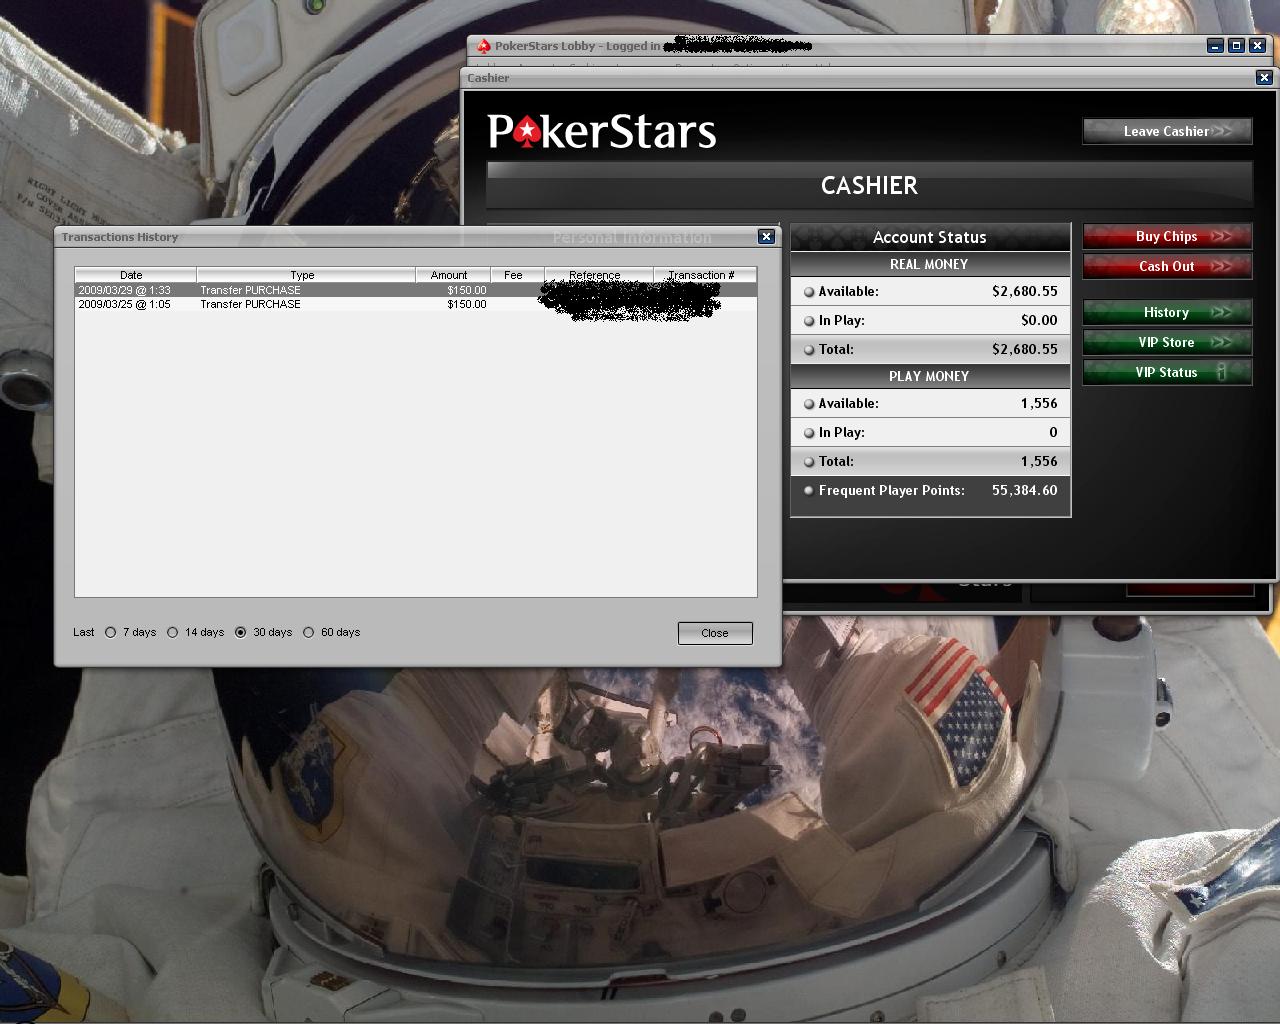Click the Leave Cashier button
1280x1024 pixels.
1167,131
